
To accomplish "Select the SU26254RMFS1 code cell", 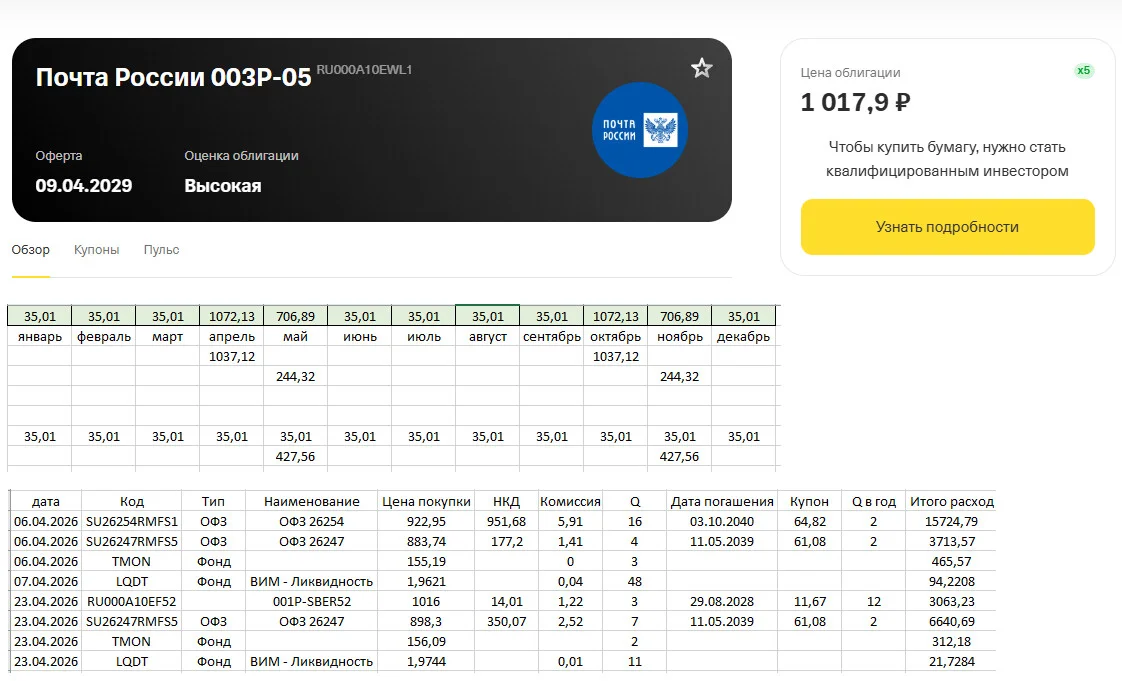I will (x=132, y=521).
